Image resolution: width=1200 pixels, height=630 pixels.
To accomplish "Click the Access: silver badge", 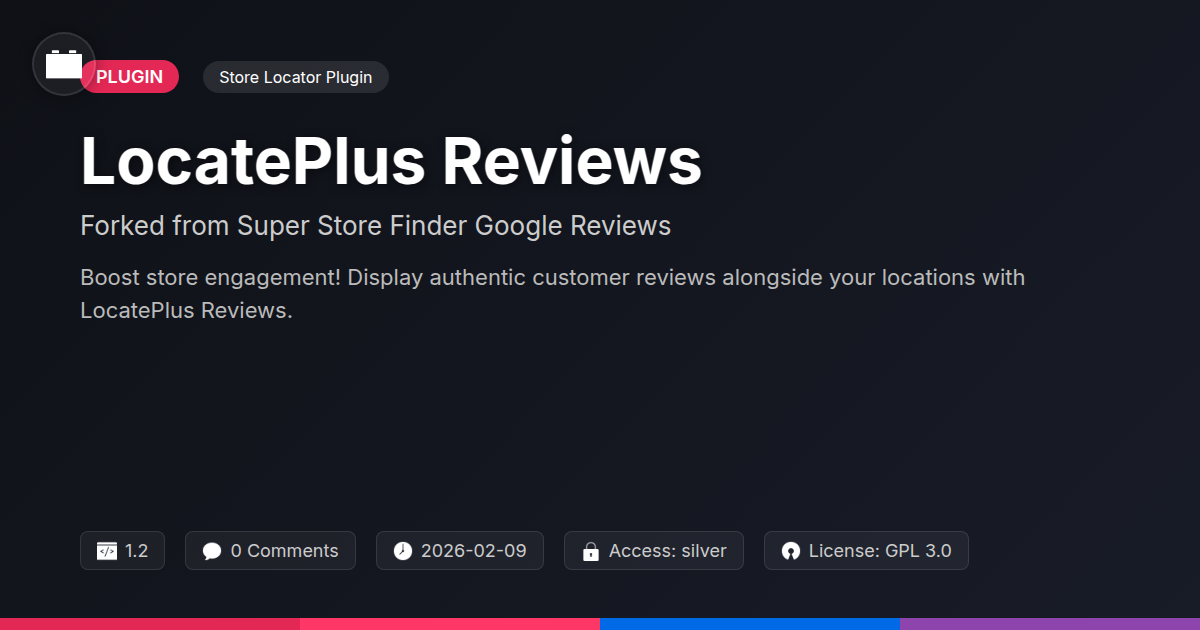I will [x=654, y=551].
